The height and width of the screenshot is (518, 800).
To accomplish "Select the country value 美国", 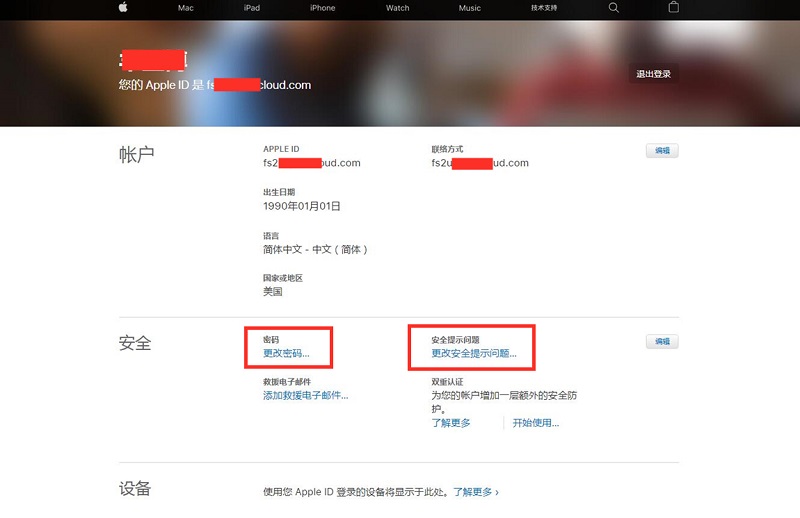I will coord(272,291).
